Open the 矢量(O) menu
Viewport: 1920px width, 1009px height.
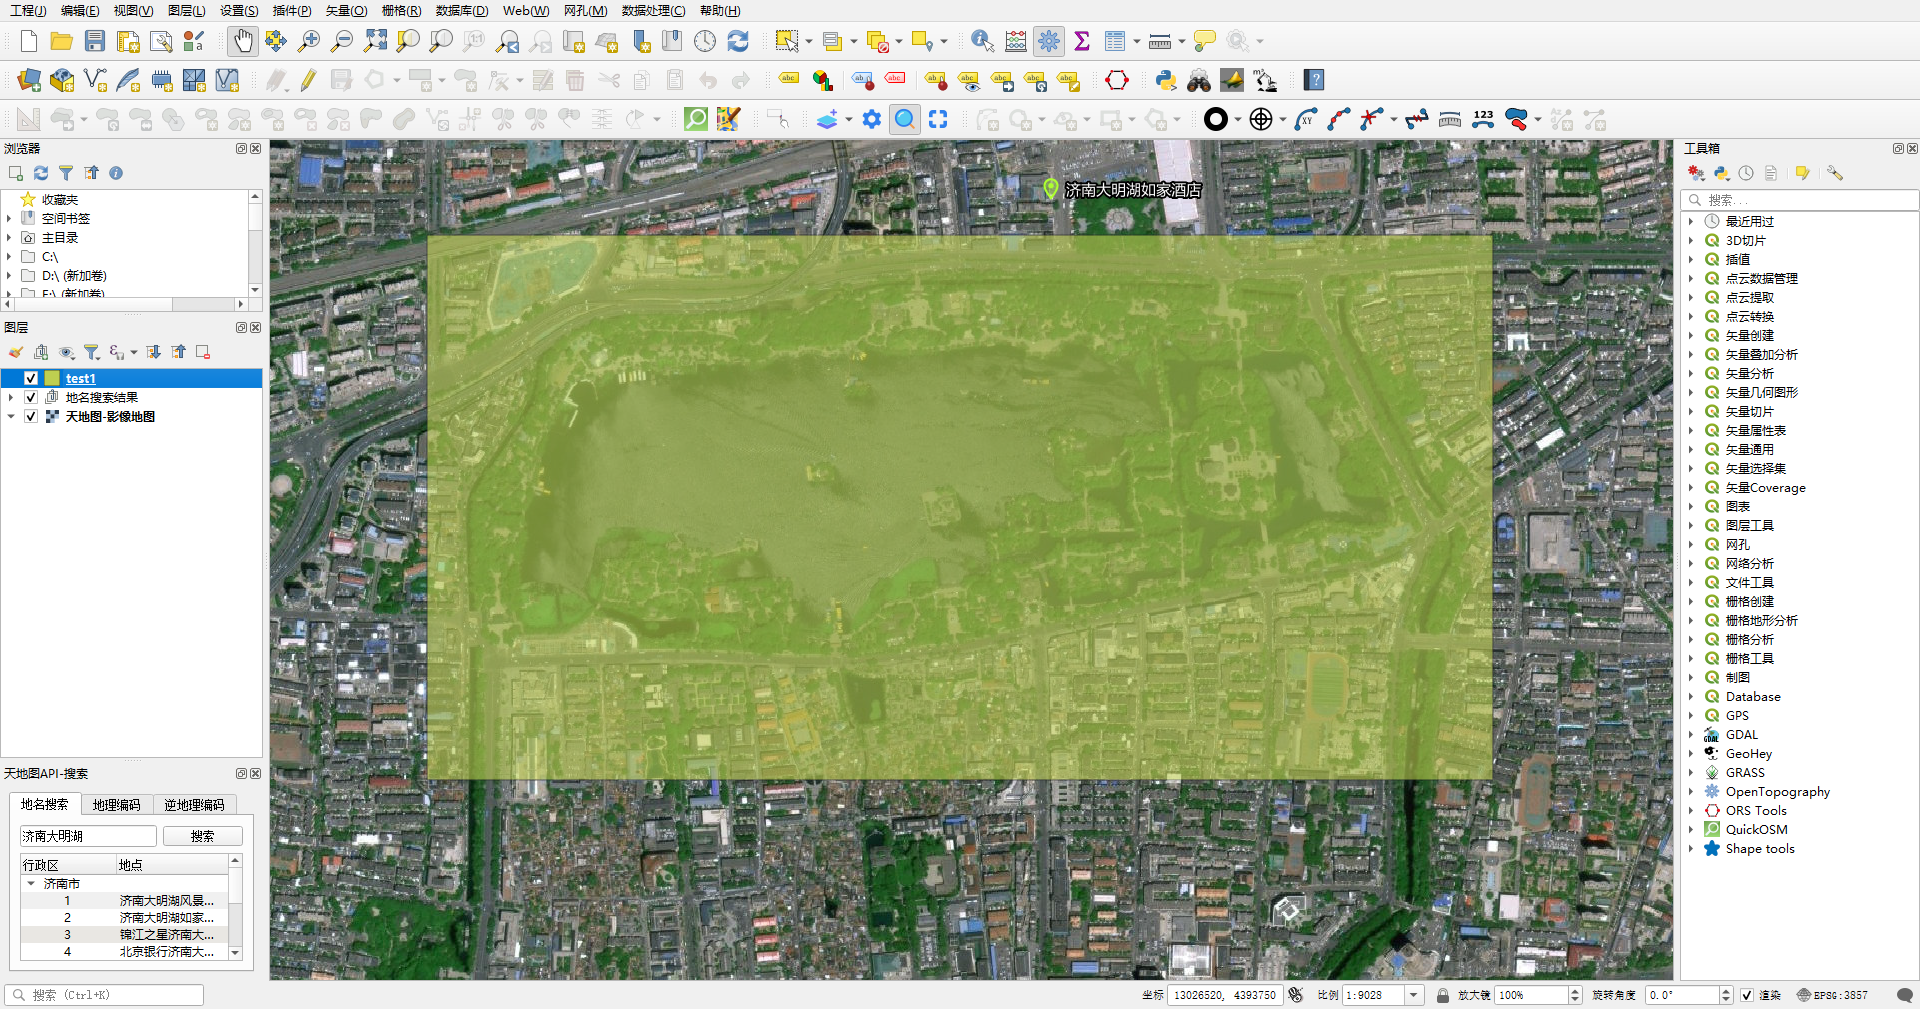coord(346,10)
